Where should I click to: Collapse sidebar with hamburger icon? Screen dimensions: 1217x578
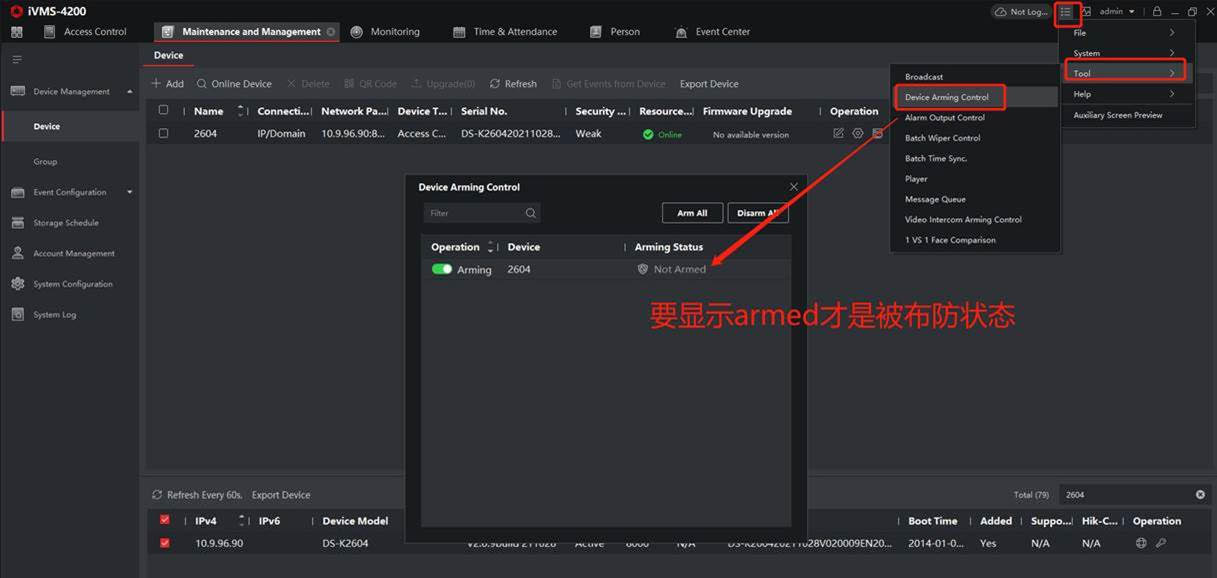pos(17,60)
